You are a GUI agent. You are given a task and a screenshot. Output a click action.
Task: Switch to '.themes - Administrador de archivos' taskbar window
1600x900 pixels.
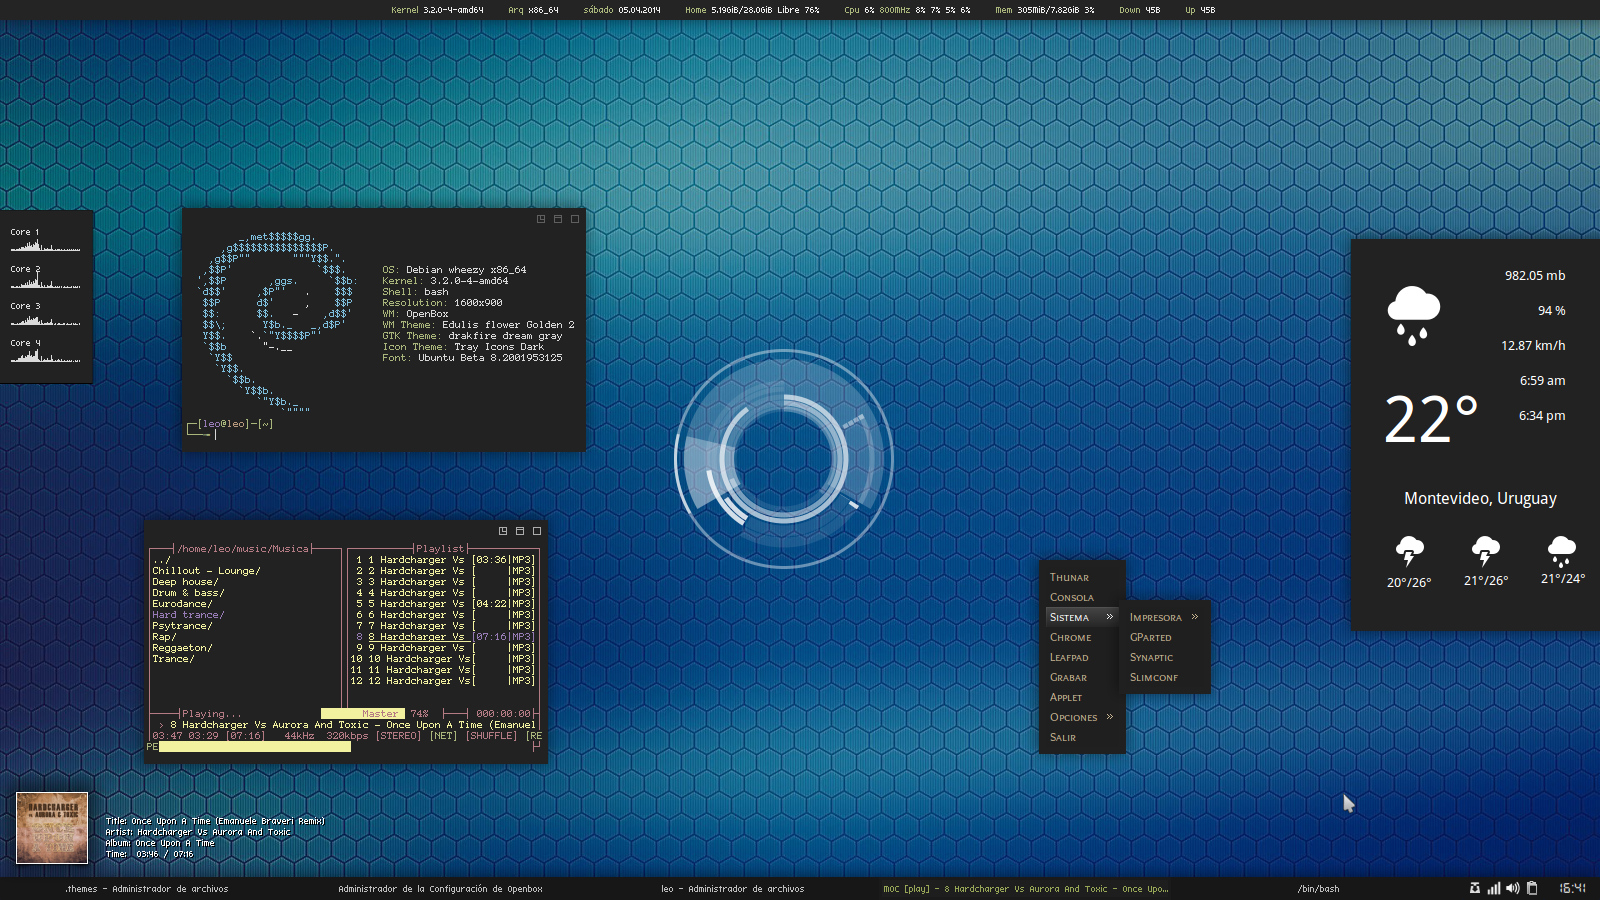coord(147,888)
